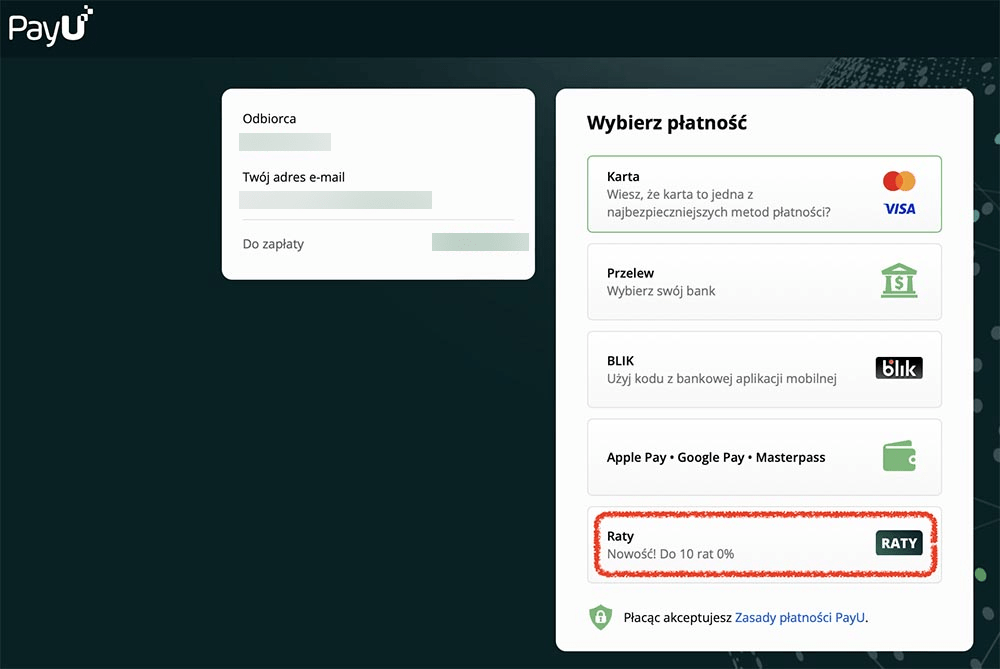The width and height of the screenshot is (1000, 669).
Task: Select Apple Pay • Google Pay • Masterpass
Action: [716, 457]
